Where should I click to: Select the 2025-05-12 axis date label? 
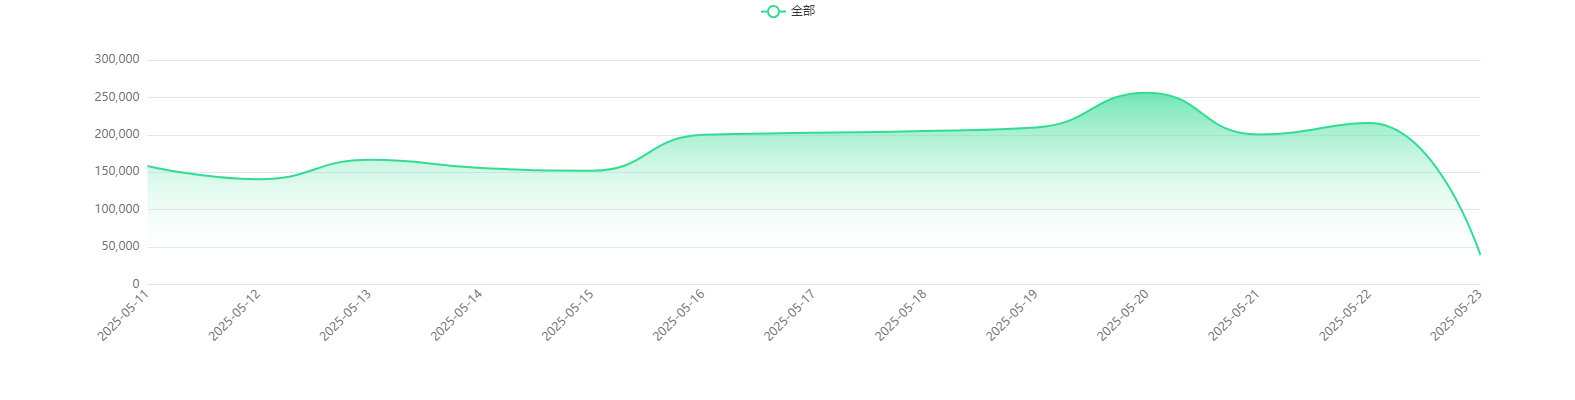point(234,315)
